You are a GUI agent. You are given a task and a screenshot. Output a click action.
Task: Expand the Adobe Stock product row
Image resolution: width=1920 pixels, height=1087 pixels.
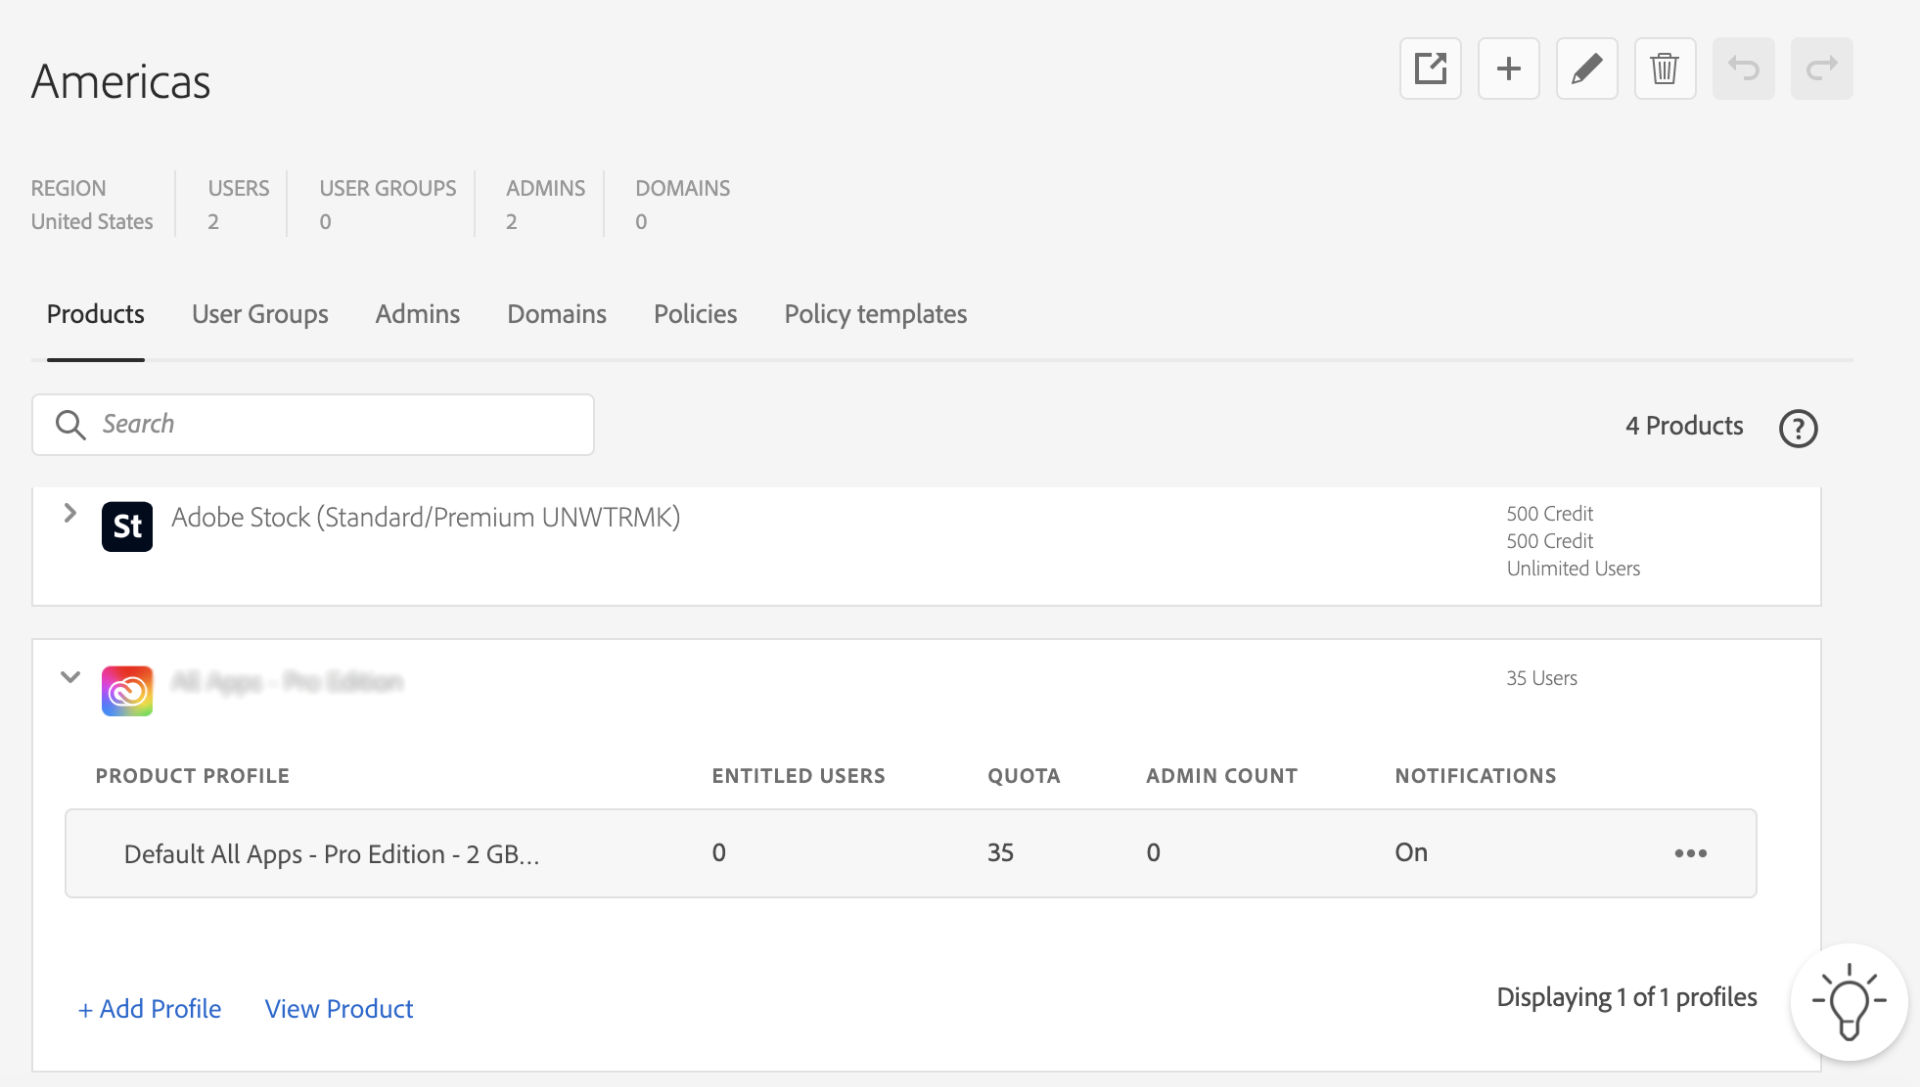[70, 513]
